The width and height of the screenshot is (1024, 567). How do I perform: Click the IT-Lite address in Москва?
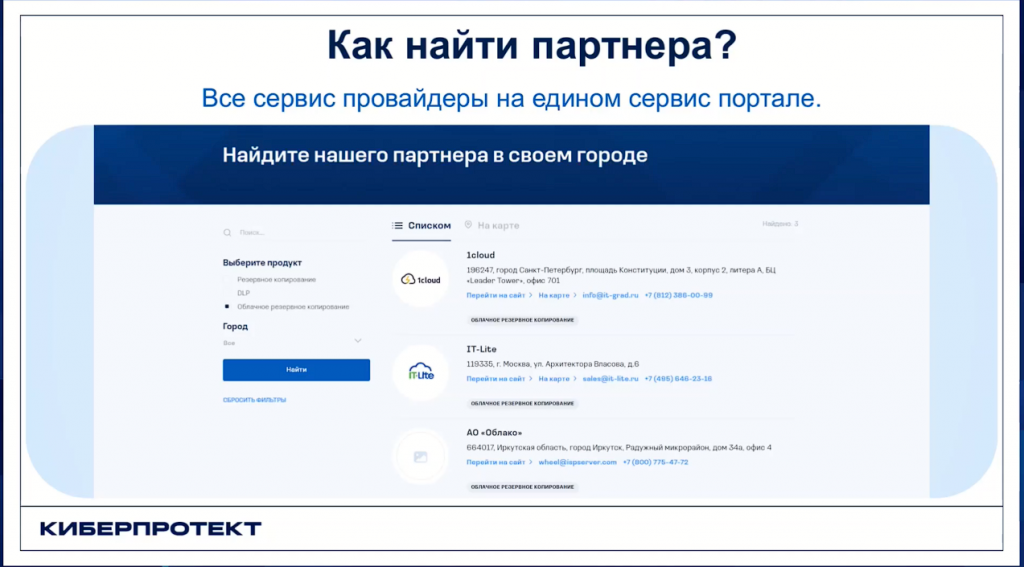click(x=552, y=364)
